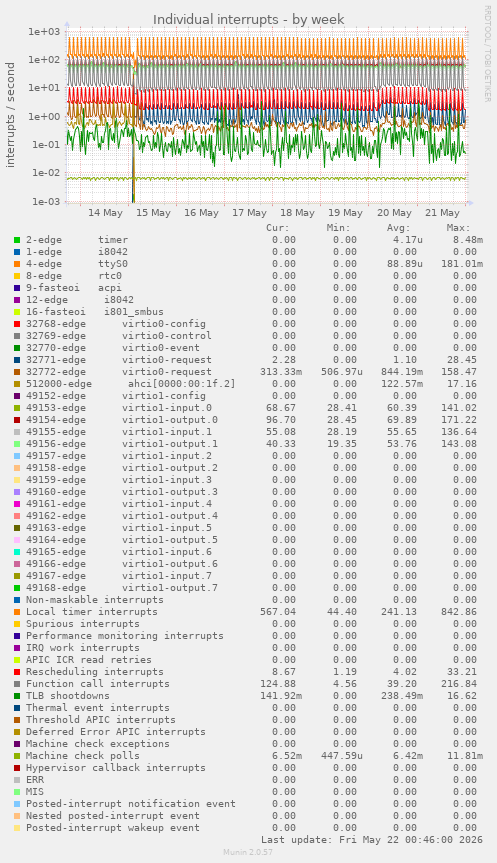Click the Machine check polls color swatch
Image resolution: width=497 pixels, height=863 pixels.
(17, 756)
